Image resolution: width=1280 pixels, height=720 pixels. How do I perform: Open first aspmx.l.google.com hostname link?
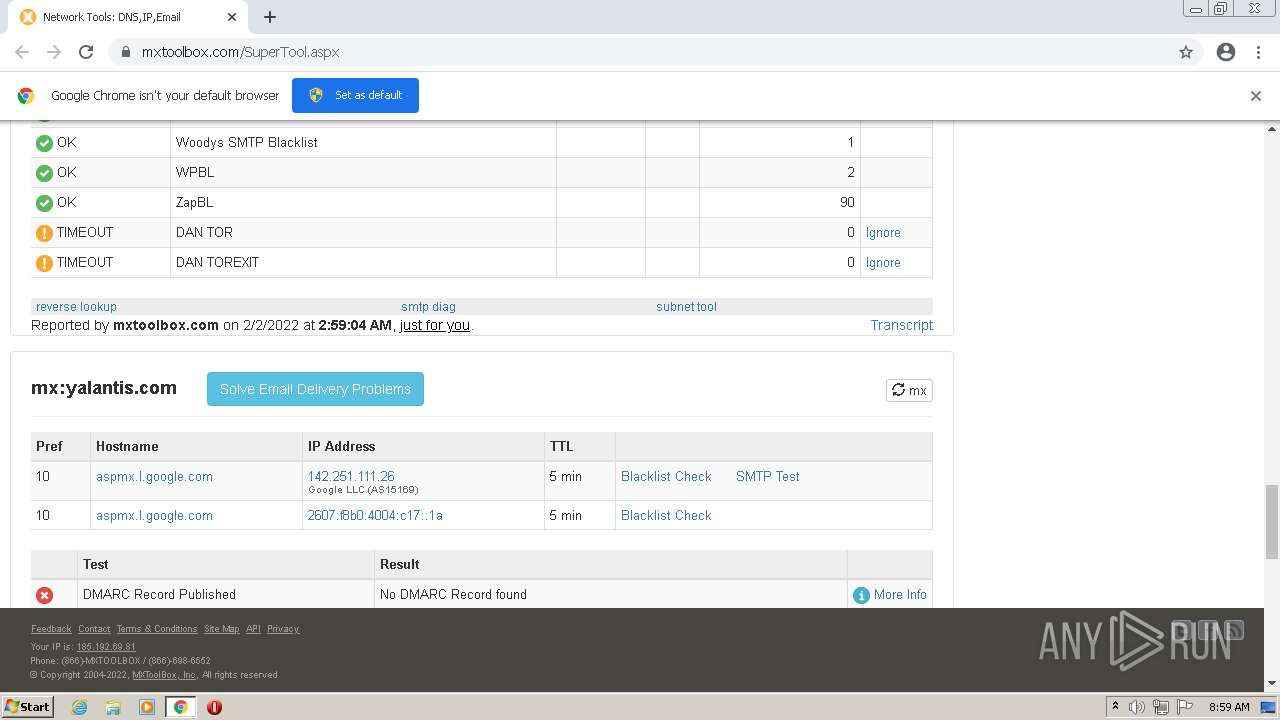point(154,477)
